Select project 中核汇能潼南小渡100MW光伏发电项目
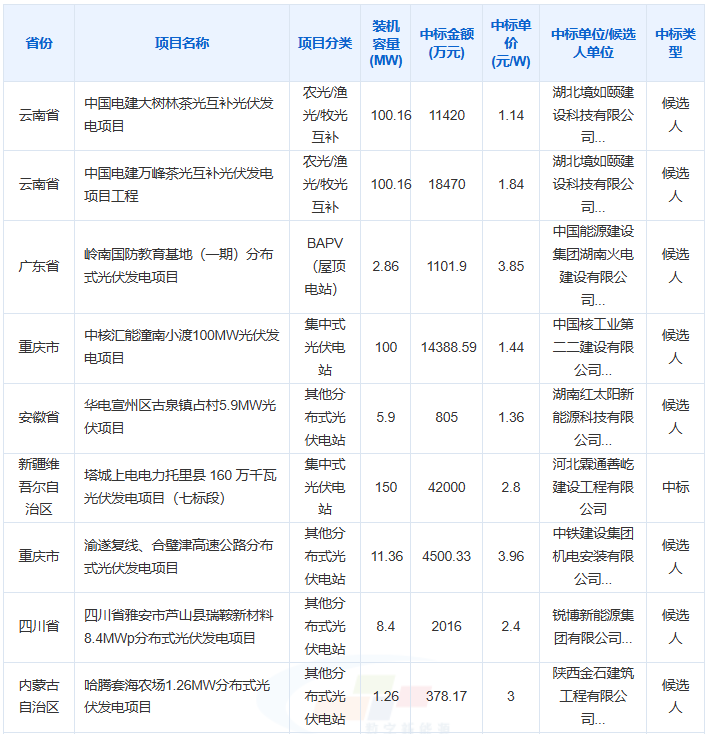Image resolution: width=708 pixels, height=734 pixels. (182, 347)
